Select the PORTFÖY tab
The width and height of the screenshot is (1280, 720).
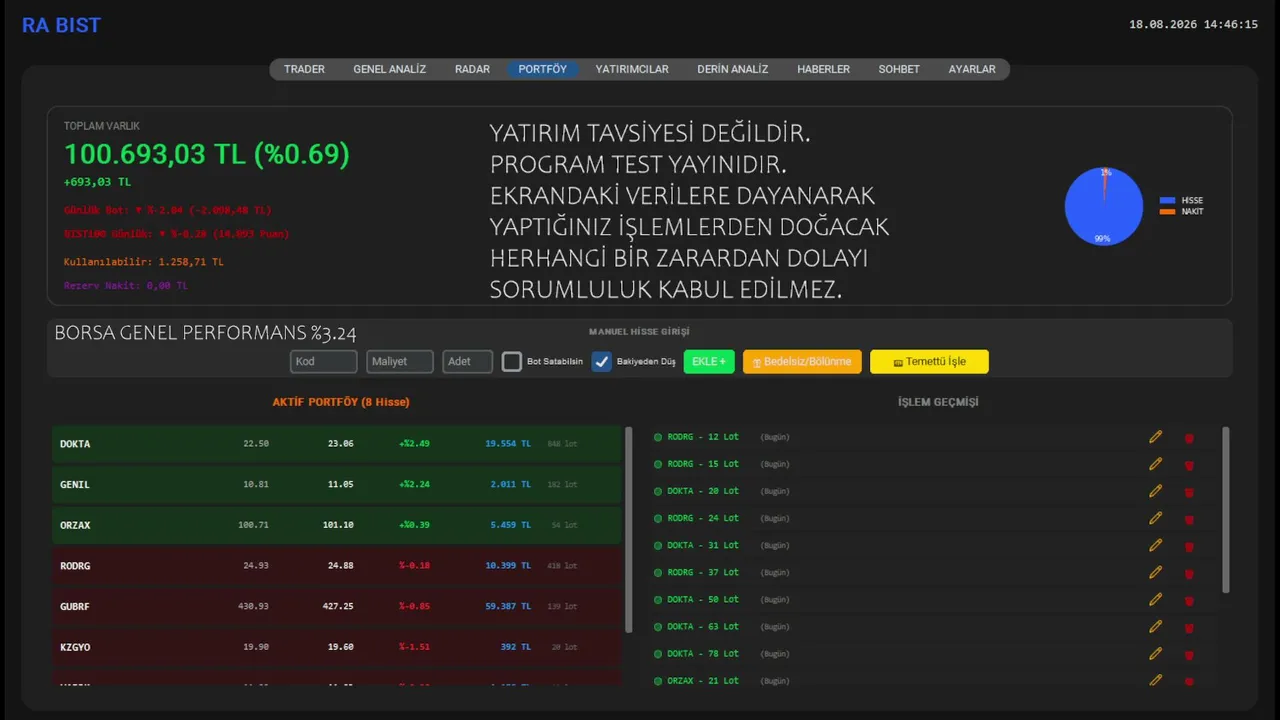[x=542, y=69]
